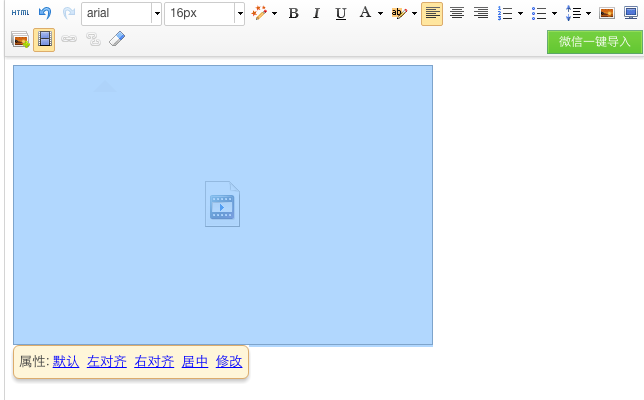
Task: Insert a single image
Action: tap(606, 13)
